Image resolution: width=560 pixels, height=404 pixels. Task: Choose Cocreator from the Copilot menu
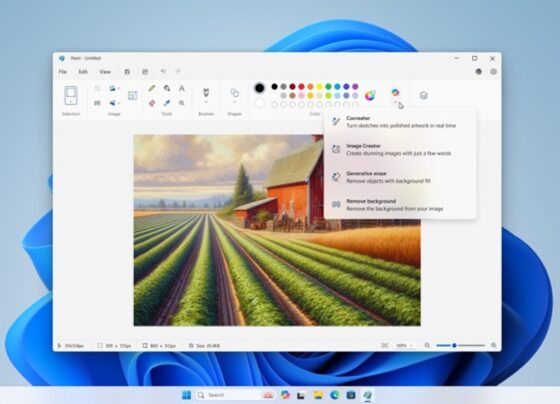[400, 122]
